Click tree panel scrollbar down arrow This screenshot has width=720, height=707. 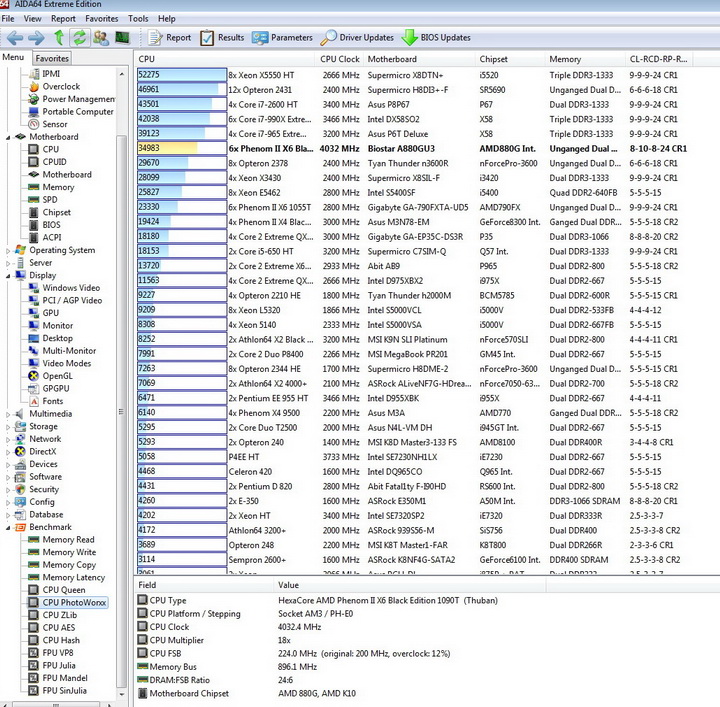pos(122,695)
